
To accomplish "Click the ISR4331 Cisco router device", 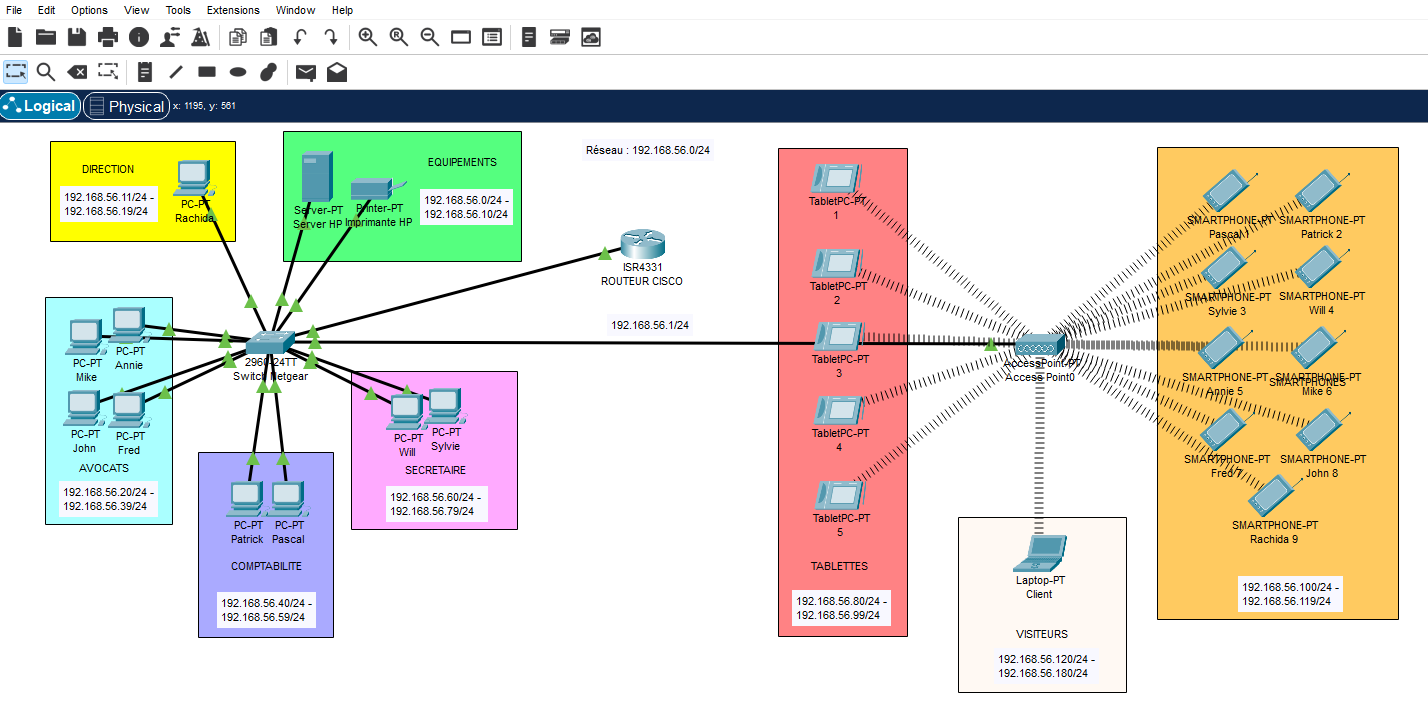I will 641,245.
